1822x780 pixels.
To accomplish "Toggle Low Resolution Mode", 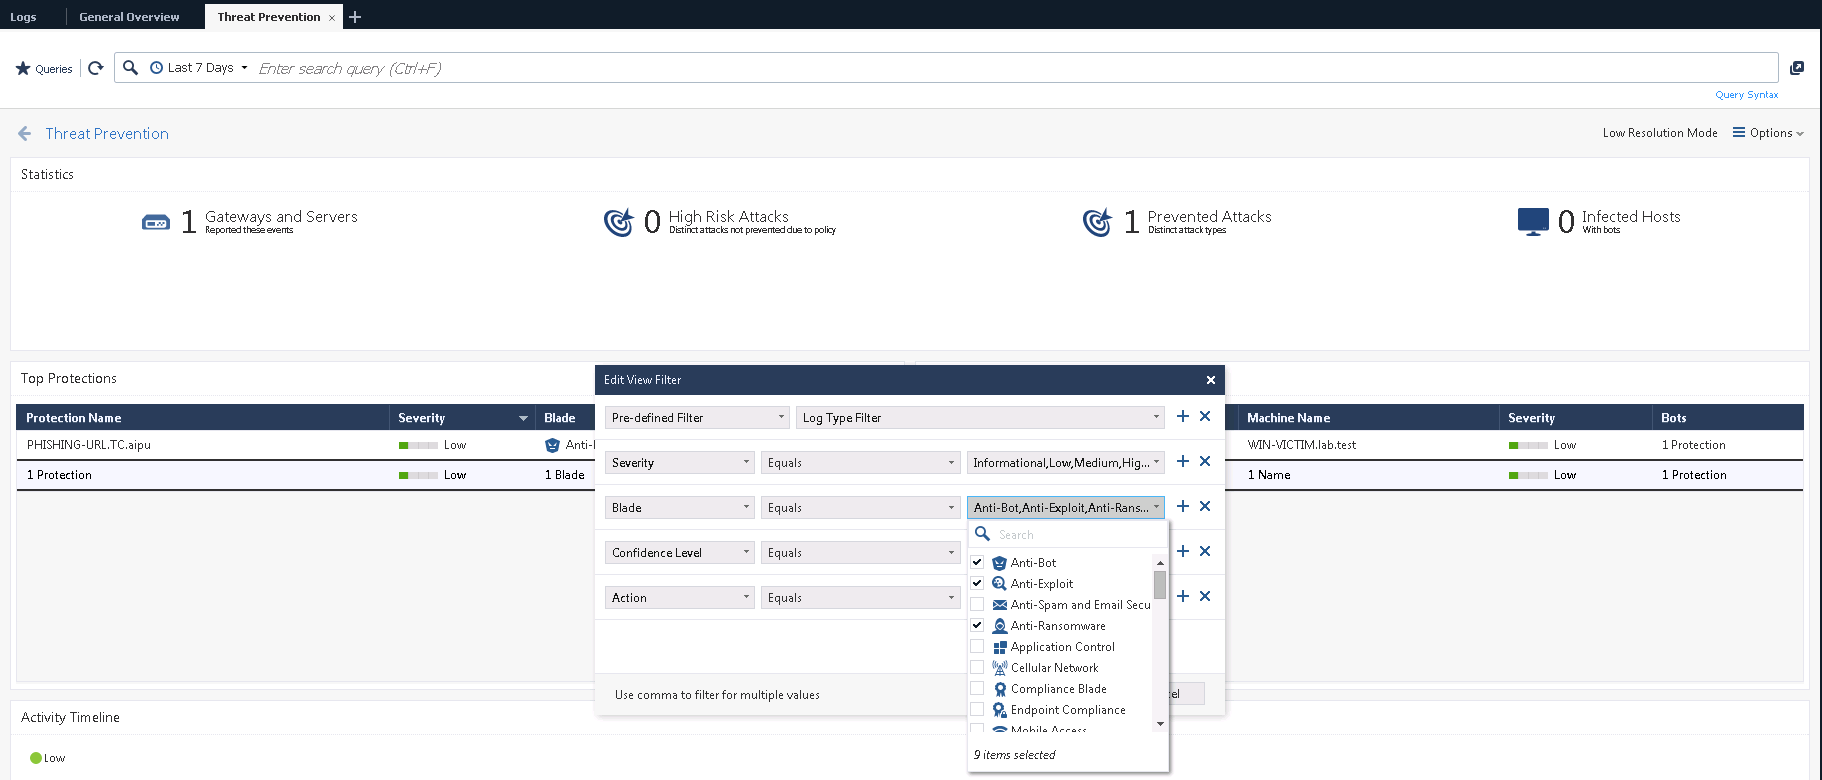I will pos(1660,133).
